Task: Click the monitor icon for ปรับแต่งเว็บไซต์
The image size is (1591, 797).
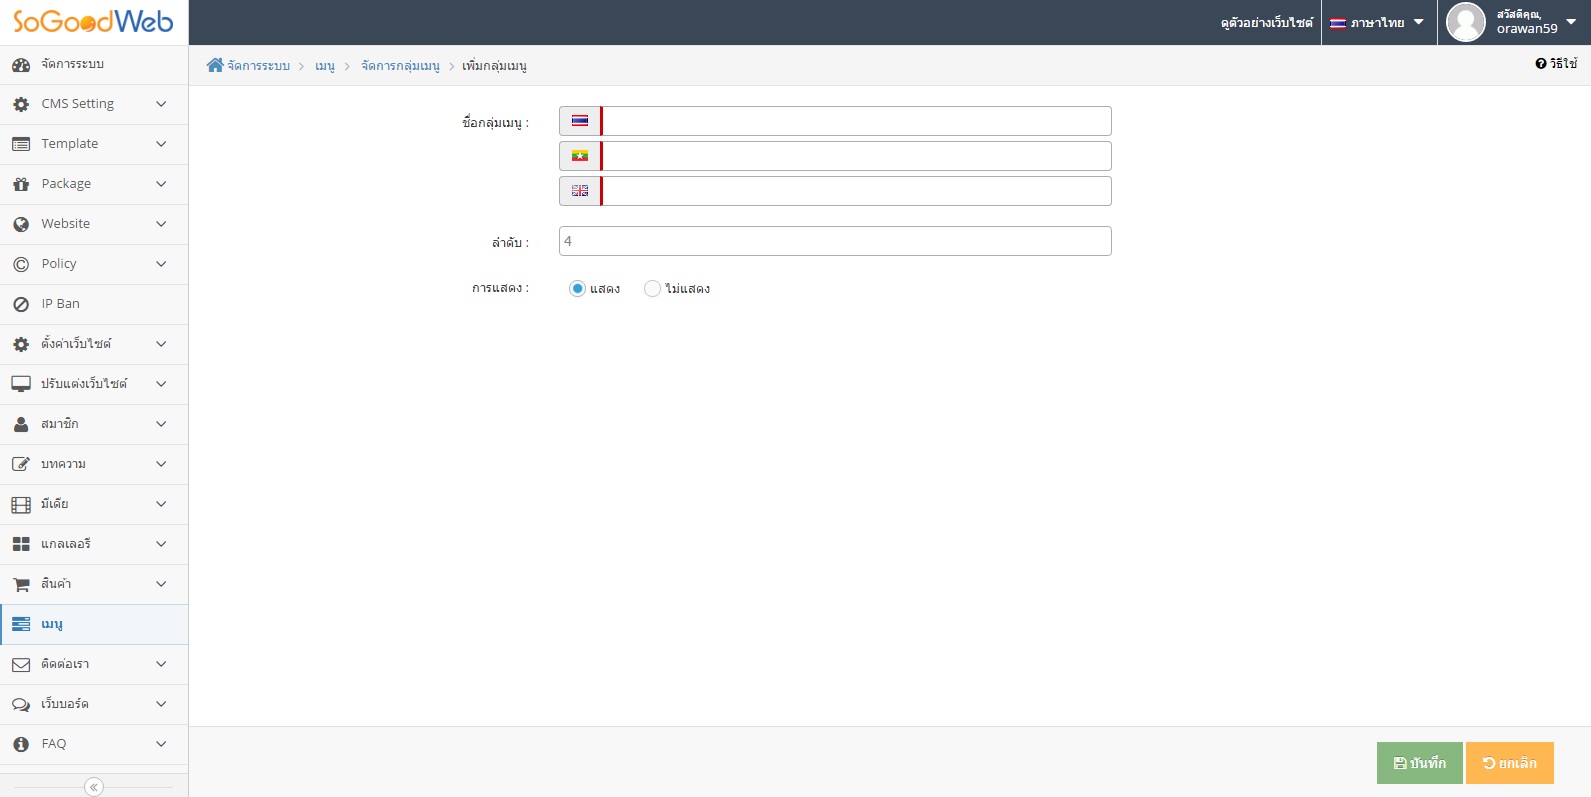Action: pyautogui.click(x=21, y=384)
